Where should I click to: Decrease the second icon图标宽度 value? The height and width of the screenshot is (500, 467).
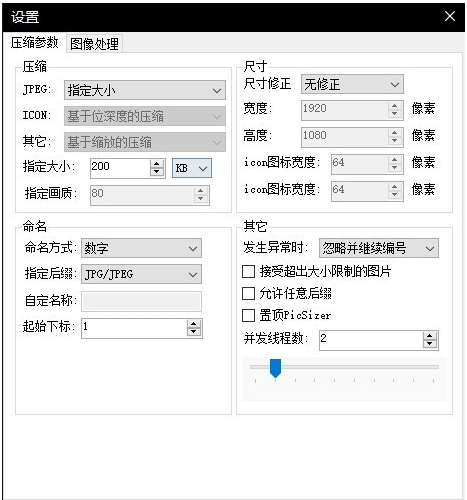(395, 195)
